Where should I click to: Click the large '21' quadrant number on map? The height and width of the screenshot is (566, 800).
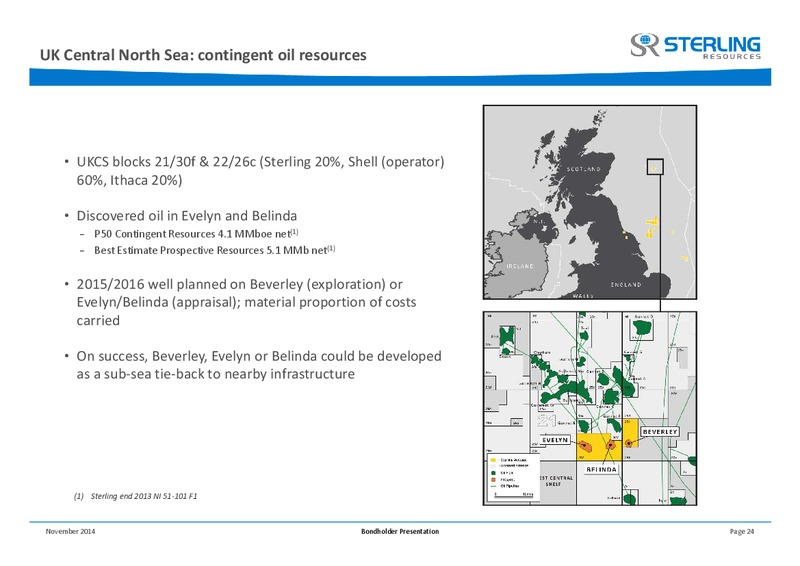(547, 420)
